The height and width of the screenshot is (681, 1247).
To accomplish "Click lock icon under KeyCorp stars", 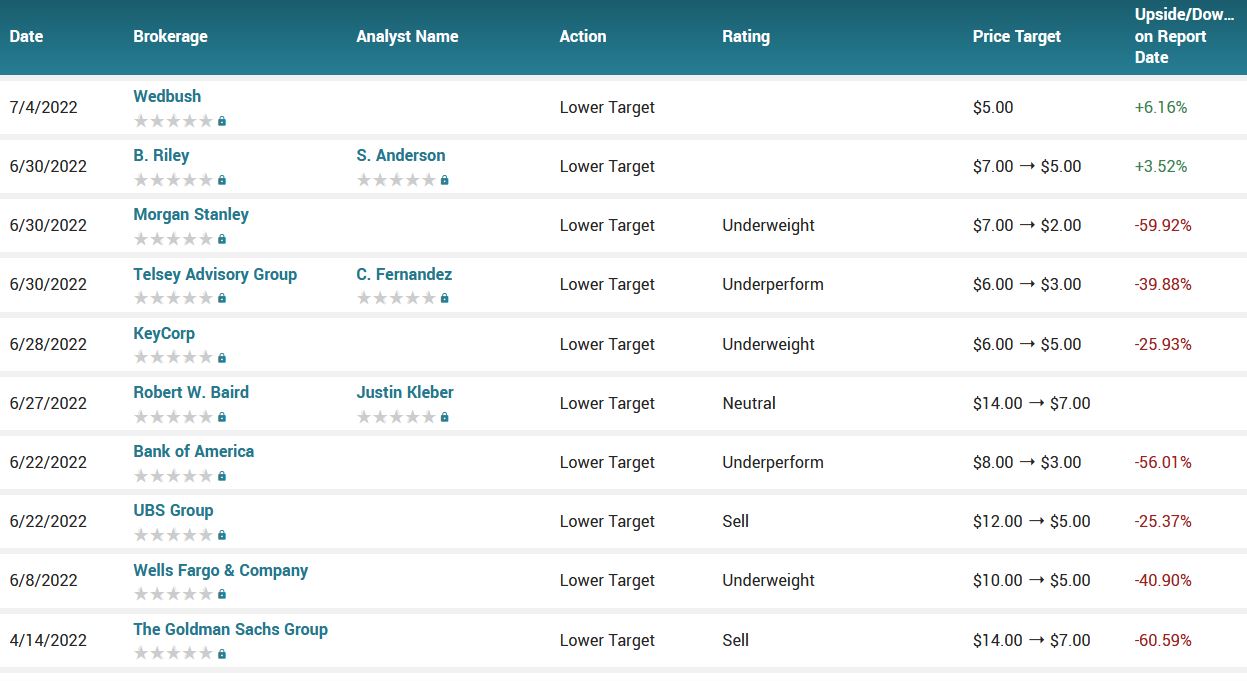I will 222,358.
